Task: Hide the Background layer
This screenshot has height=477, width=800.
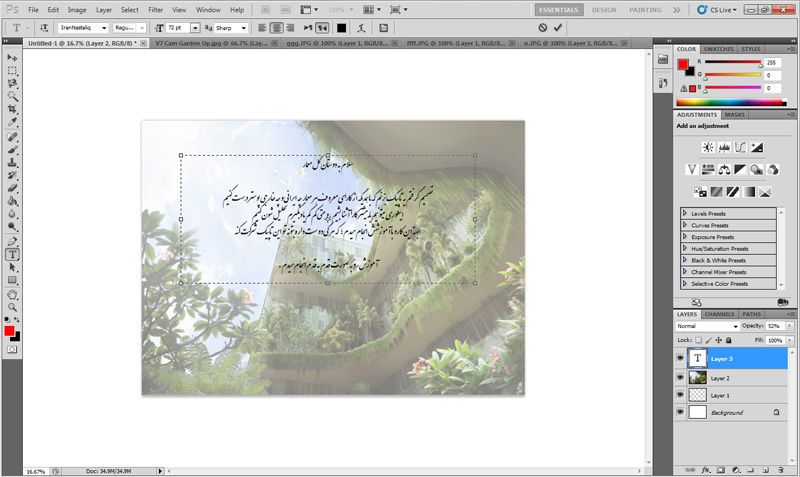Action: [680, 412]
